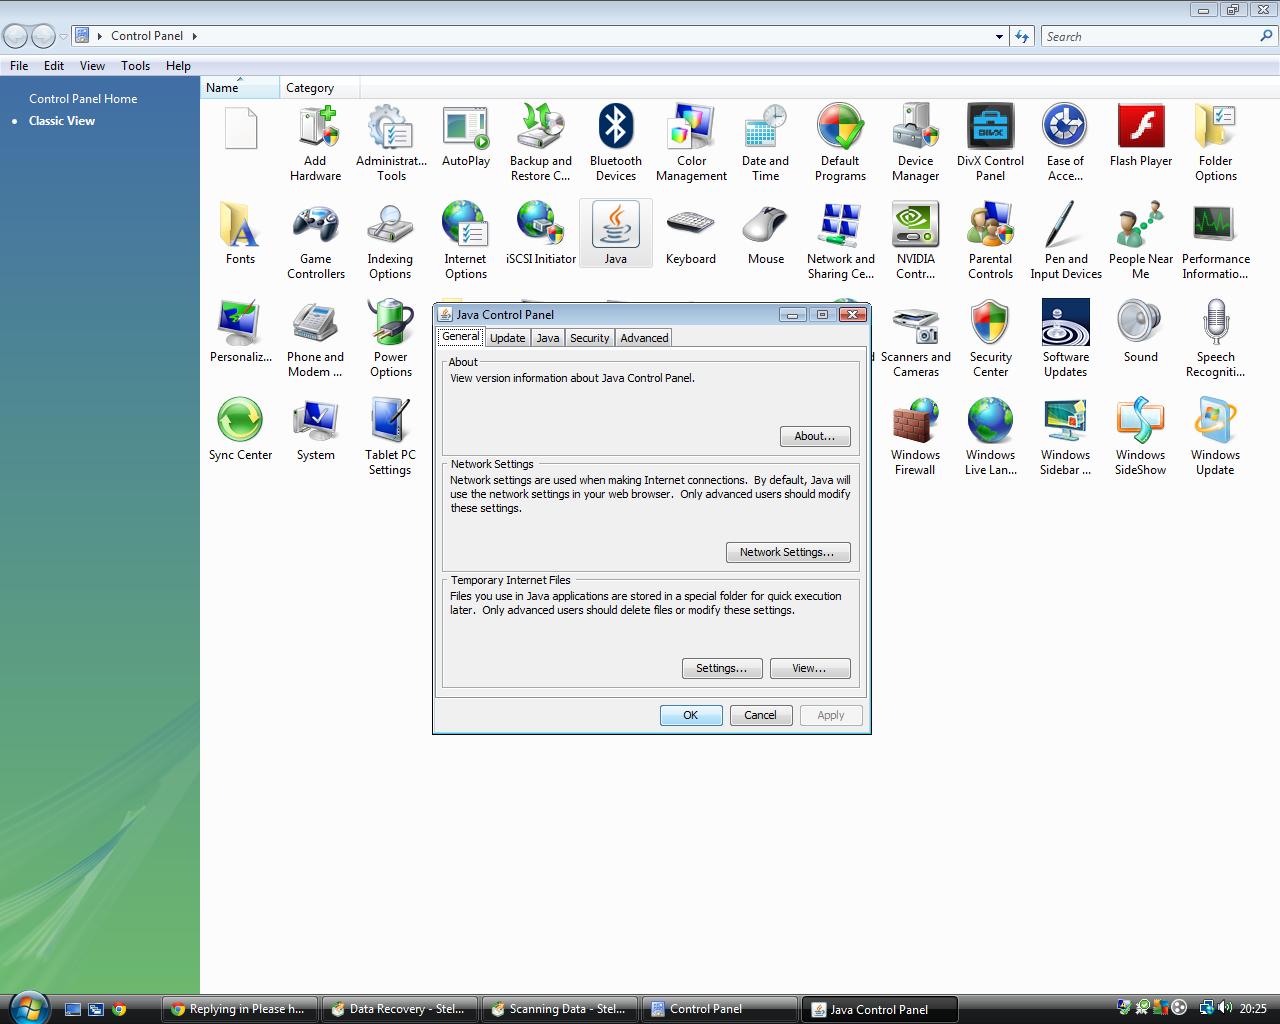Open the Help menu
The width and height of the screenshot is (1280, 1024).
click(x=178, y=65)
